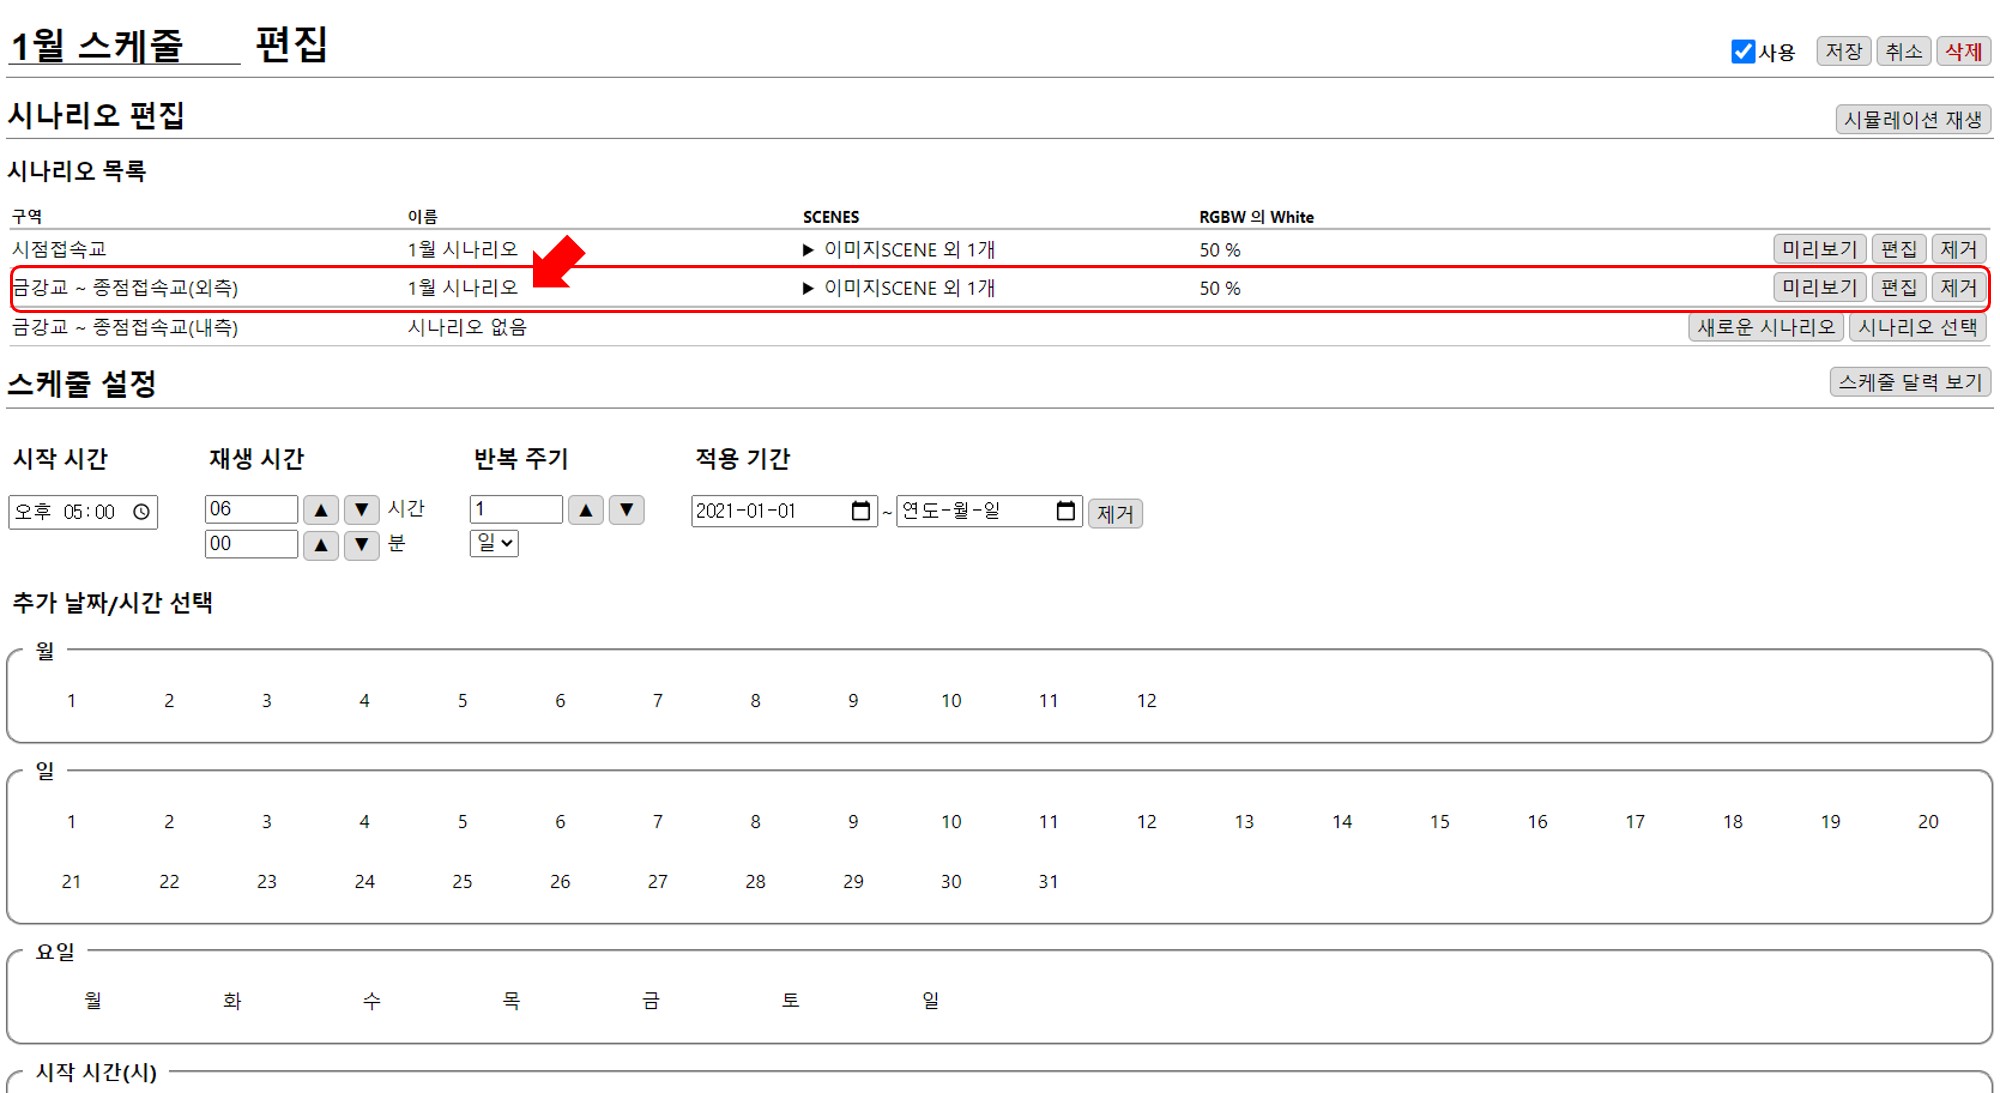The width and height of the screenshot is (2000, 1093).
Task: Toggle the 사용 checkbox
Action: tap(1743, 51)
